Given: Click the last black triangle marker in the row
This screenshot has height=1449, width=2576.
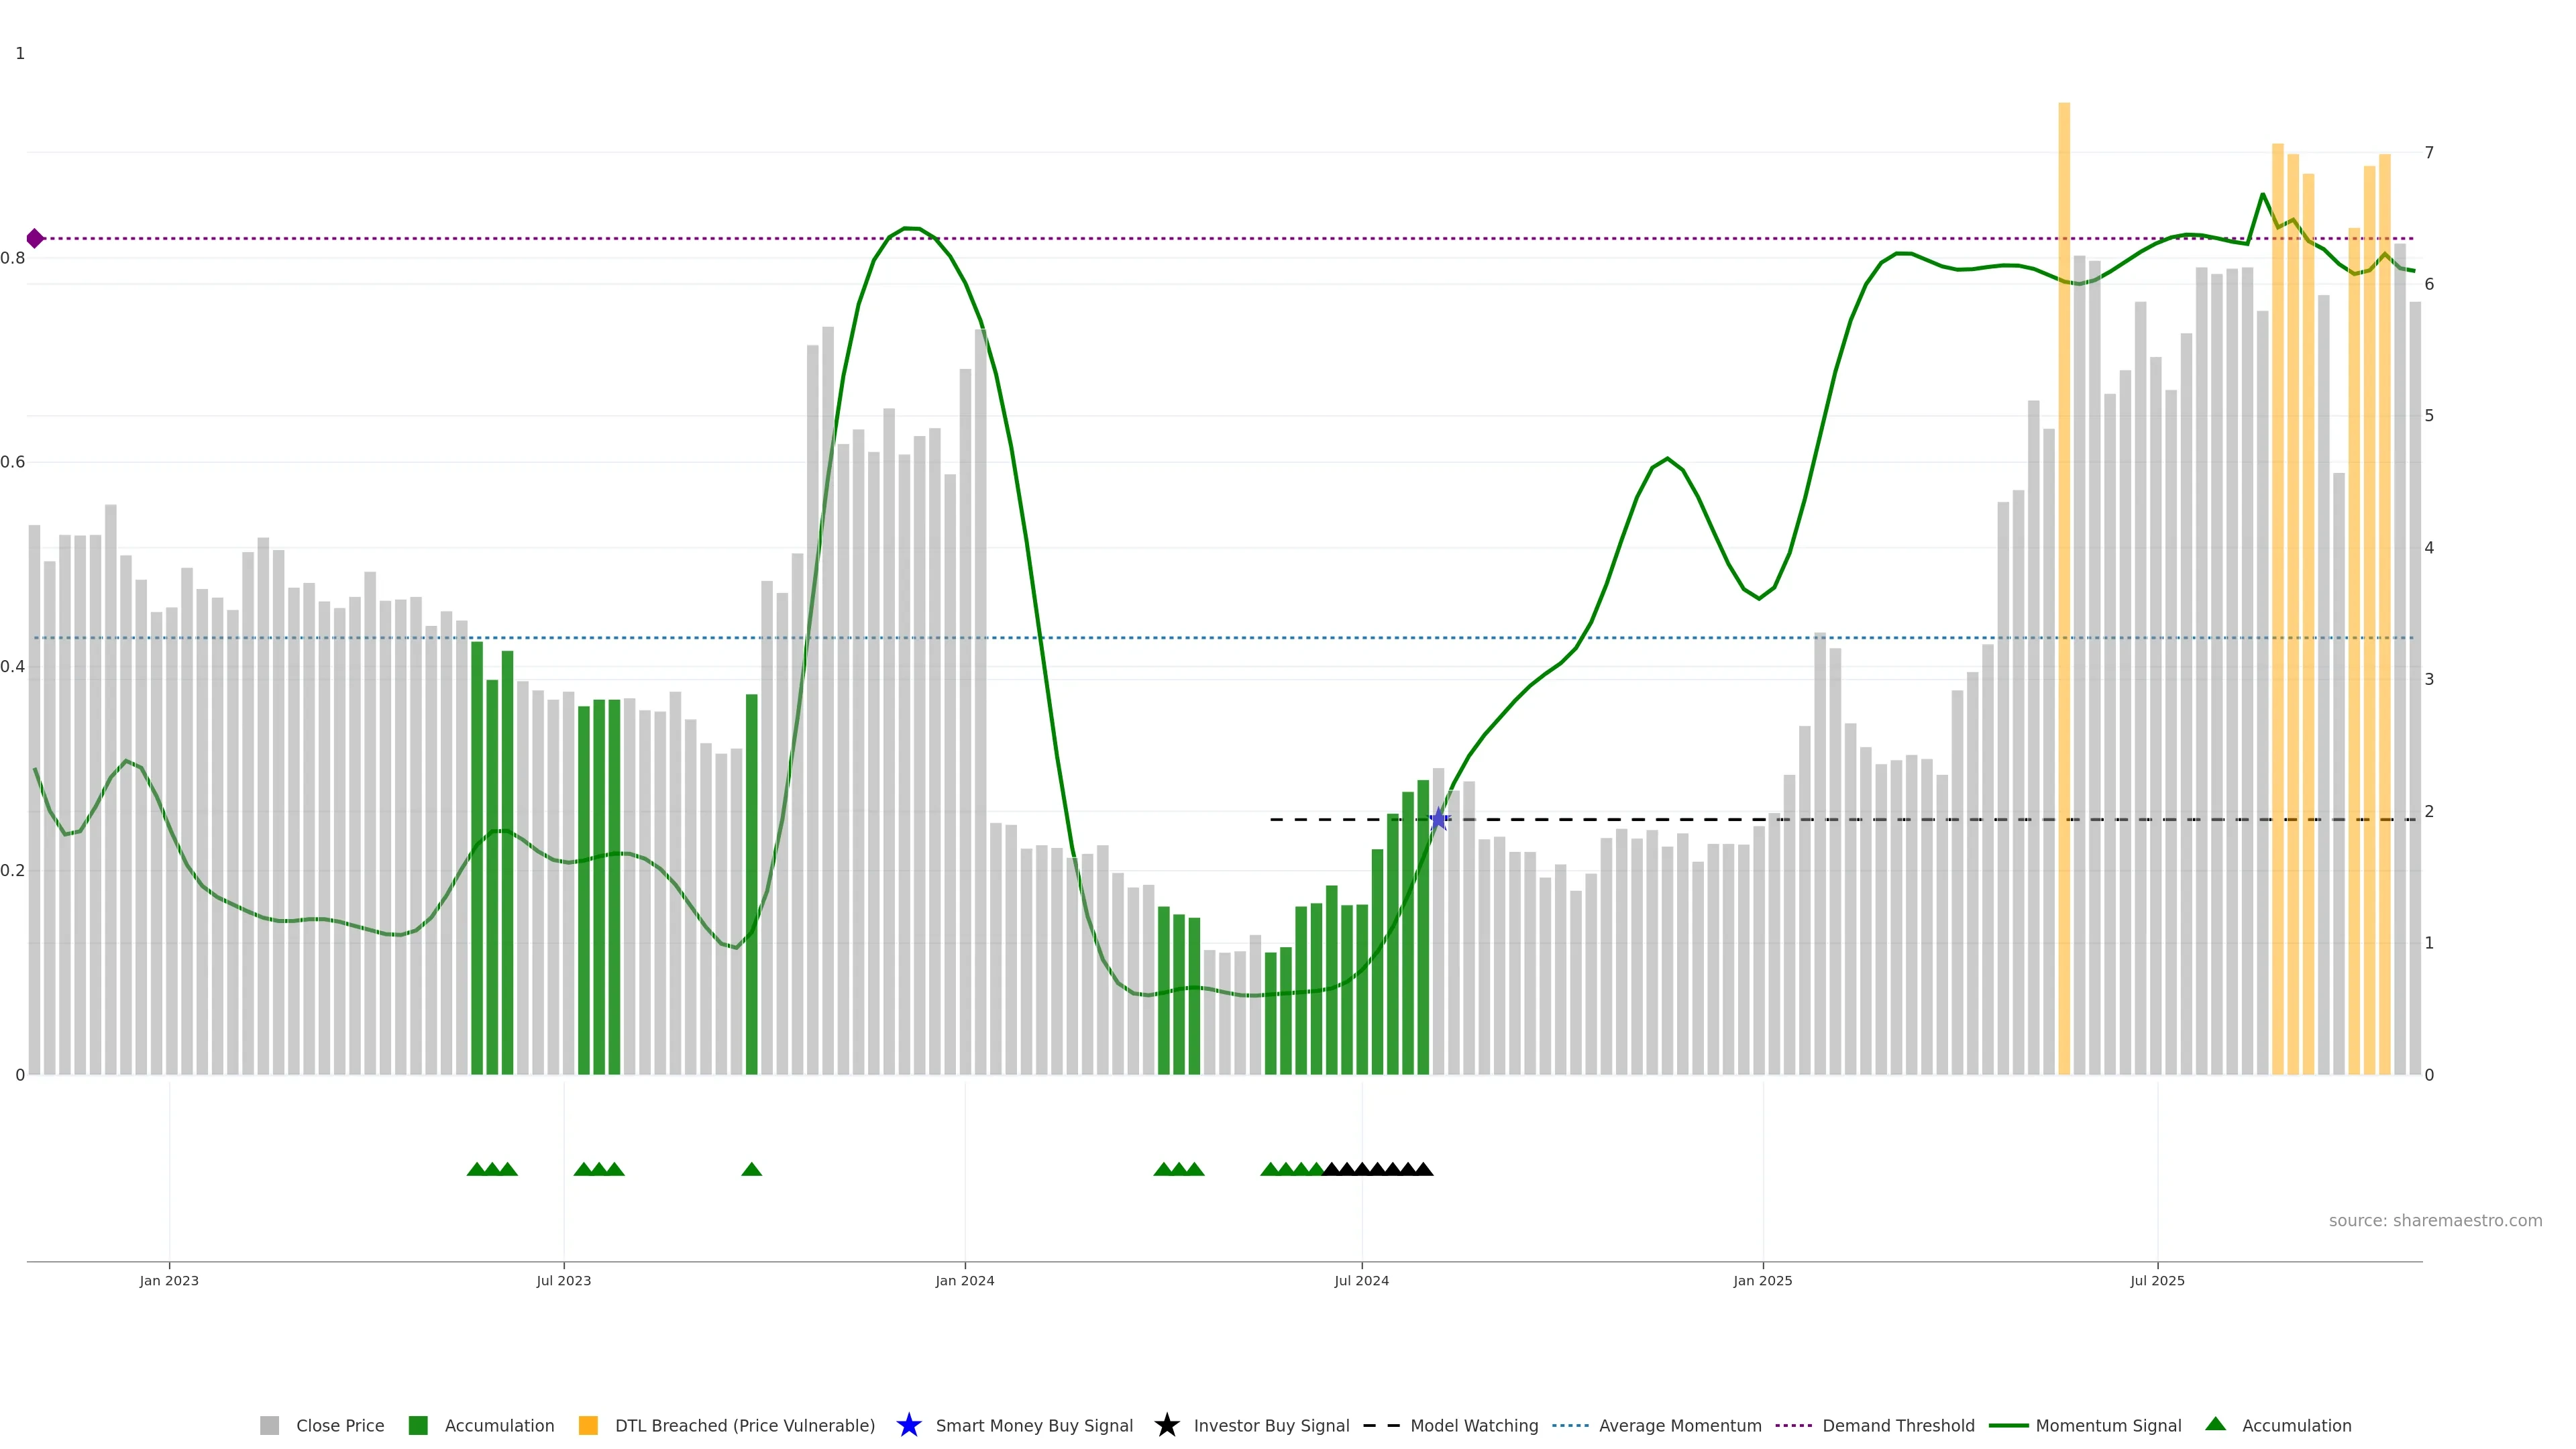Looking at the screenshot, I should [x=1423, y=1169].
